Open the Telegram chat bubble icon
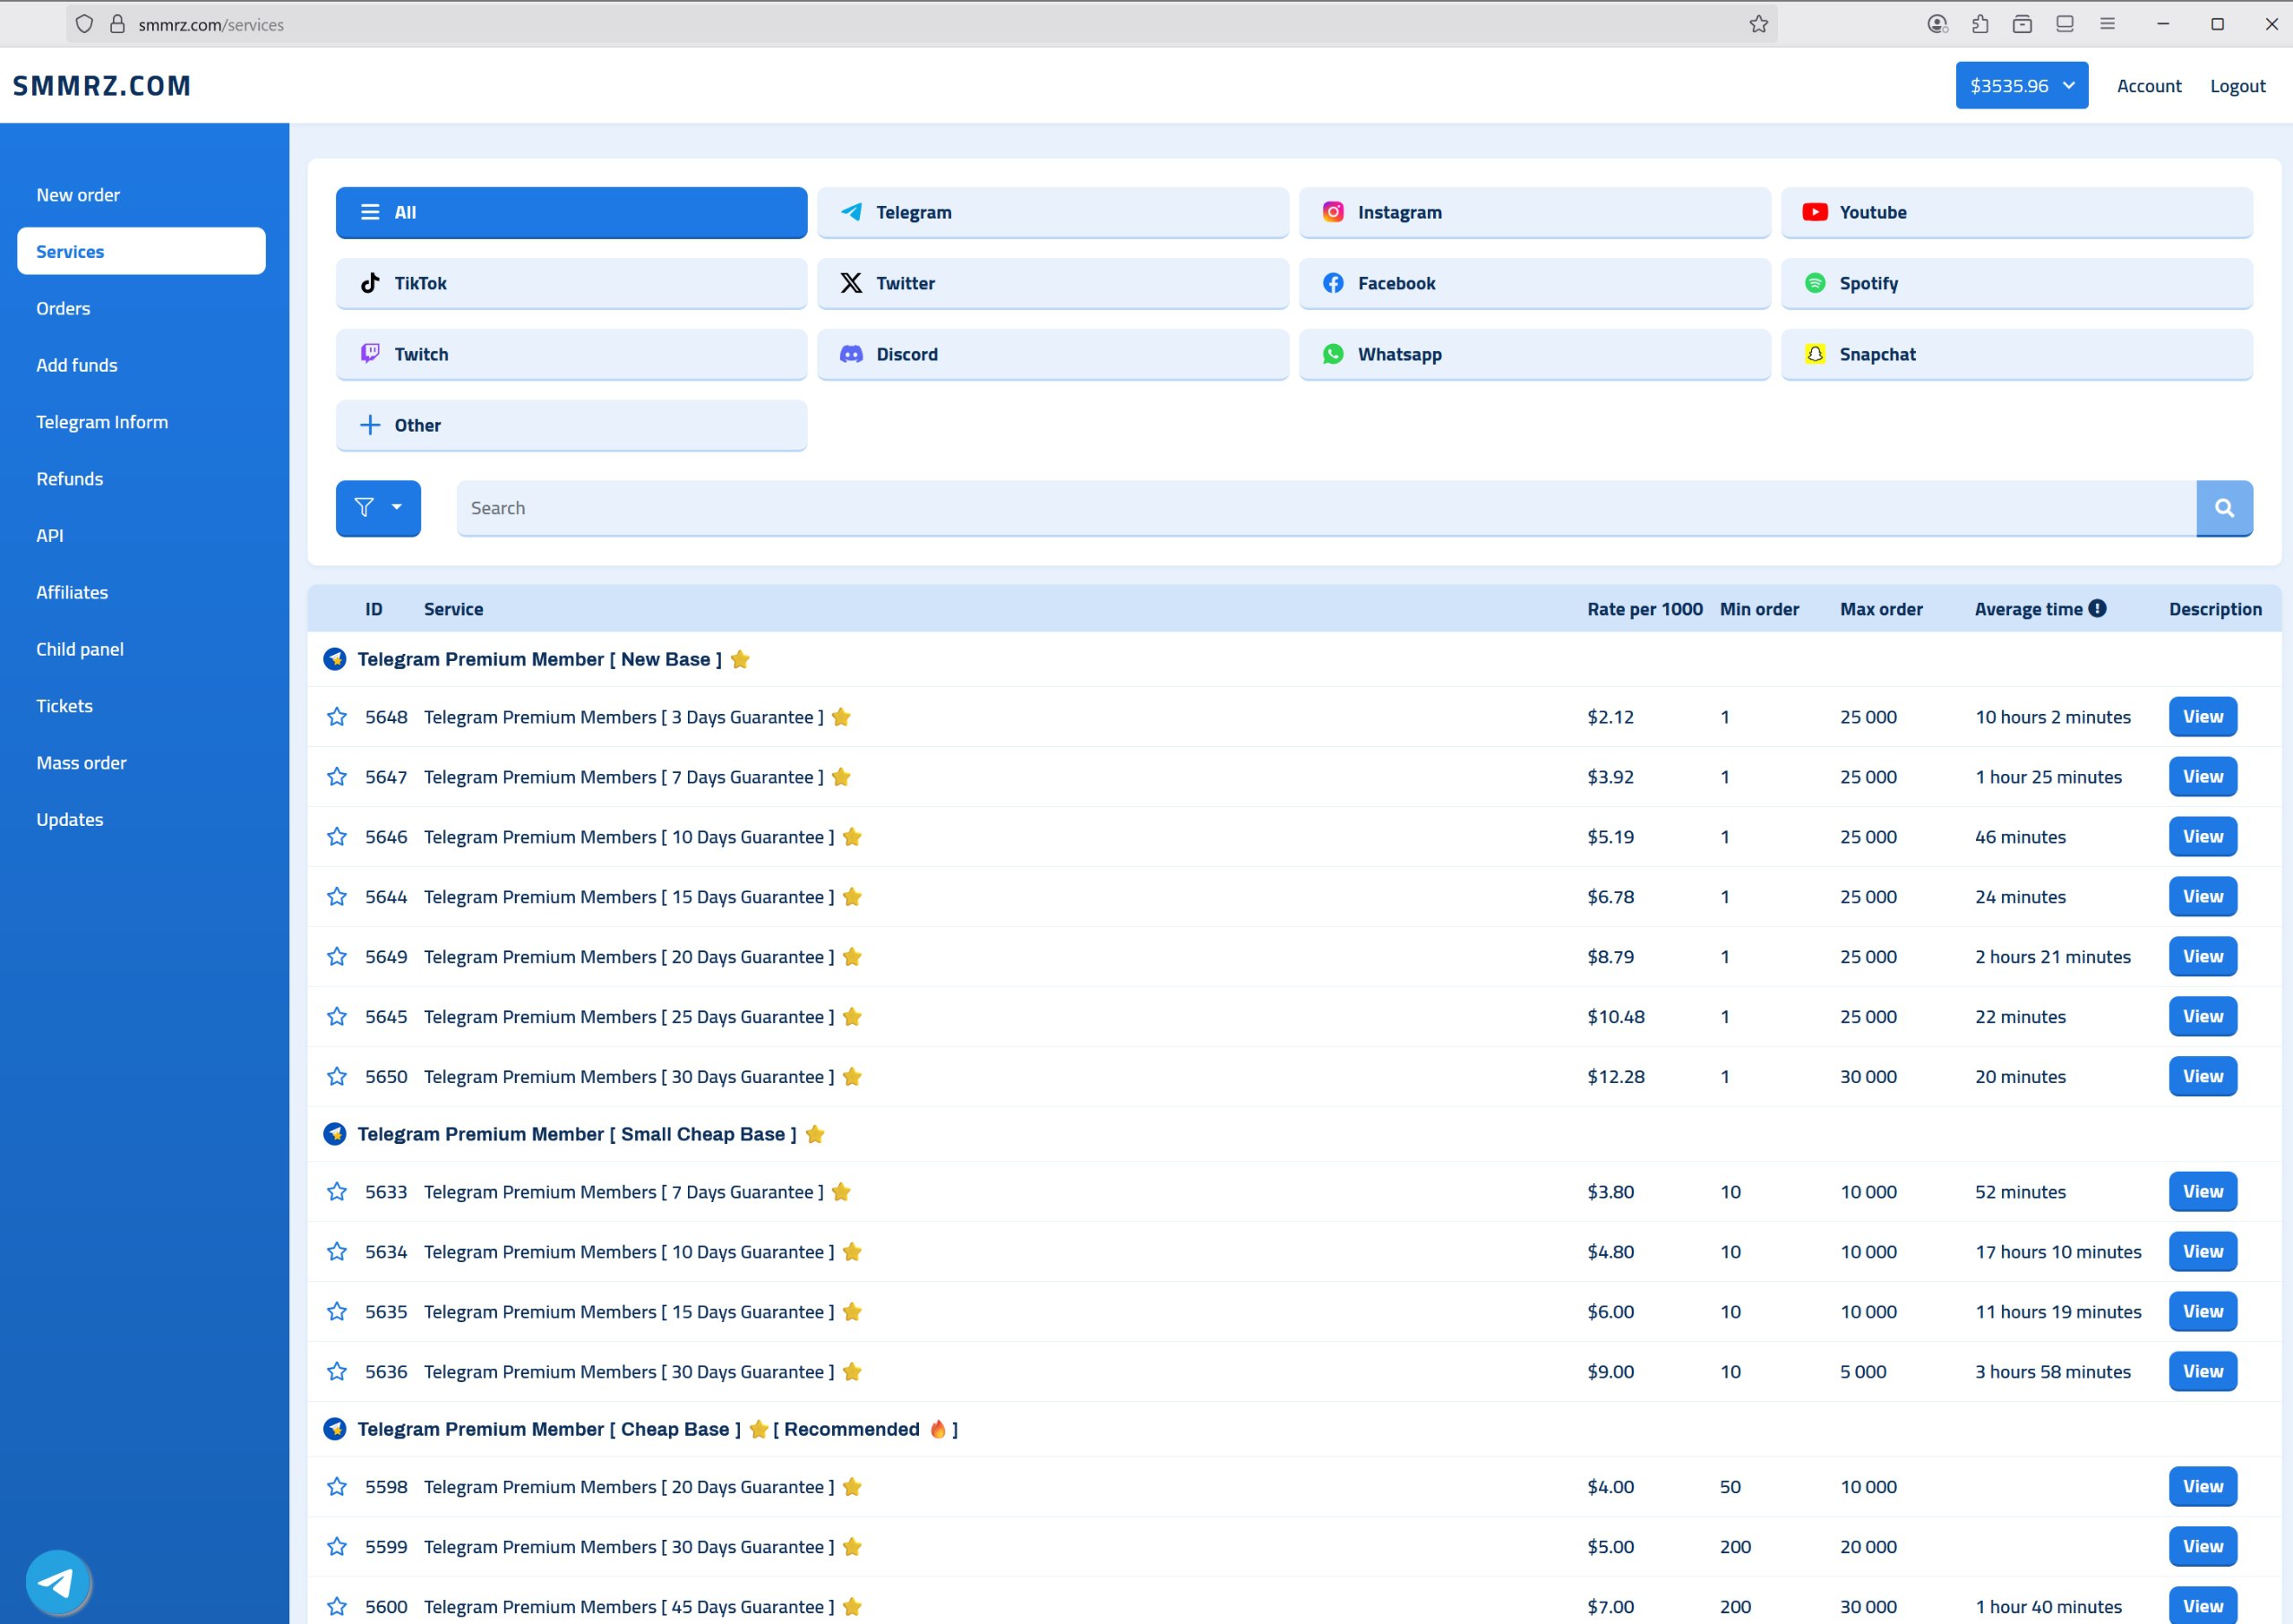The height and width of the screenshot is (1624, 2293). [x=57, y=1582]
